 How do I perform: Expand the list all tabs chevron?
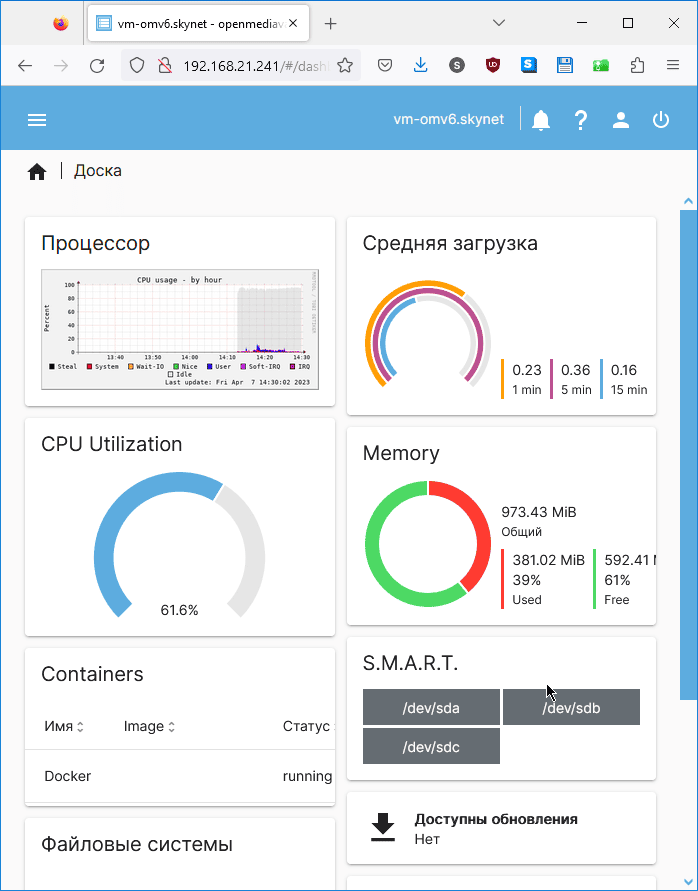pos(500,23)
